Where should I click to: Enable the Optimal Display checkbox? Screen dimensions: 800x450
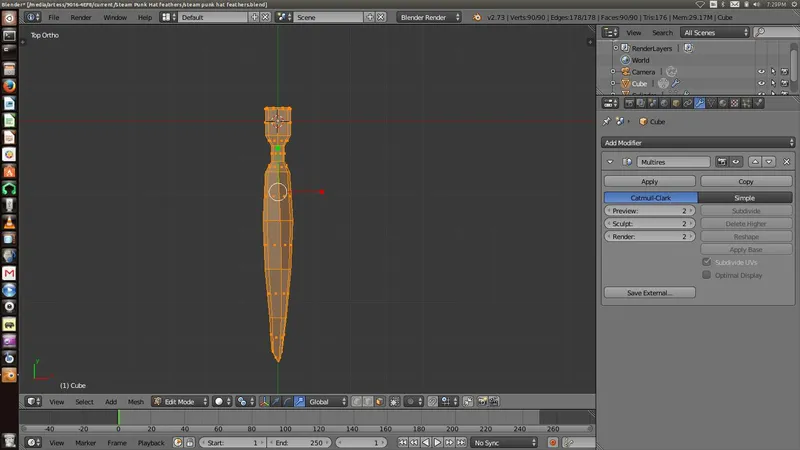point(707,274)
